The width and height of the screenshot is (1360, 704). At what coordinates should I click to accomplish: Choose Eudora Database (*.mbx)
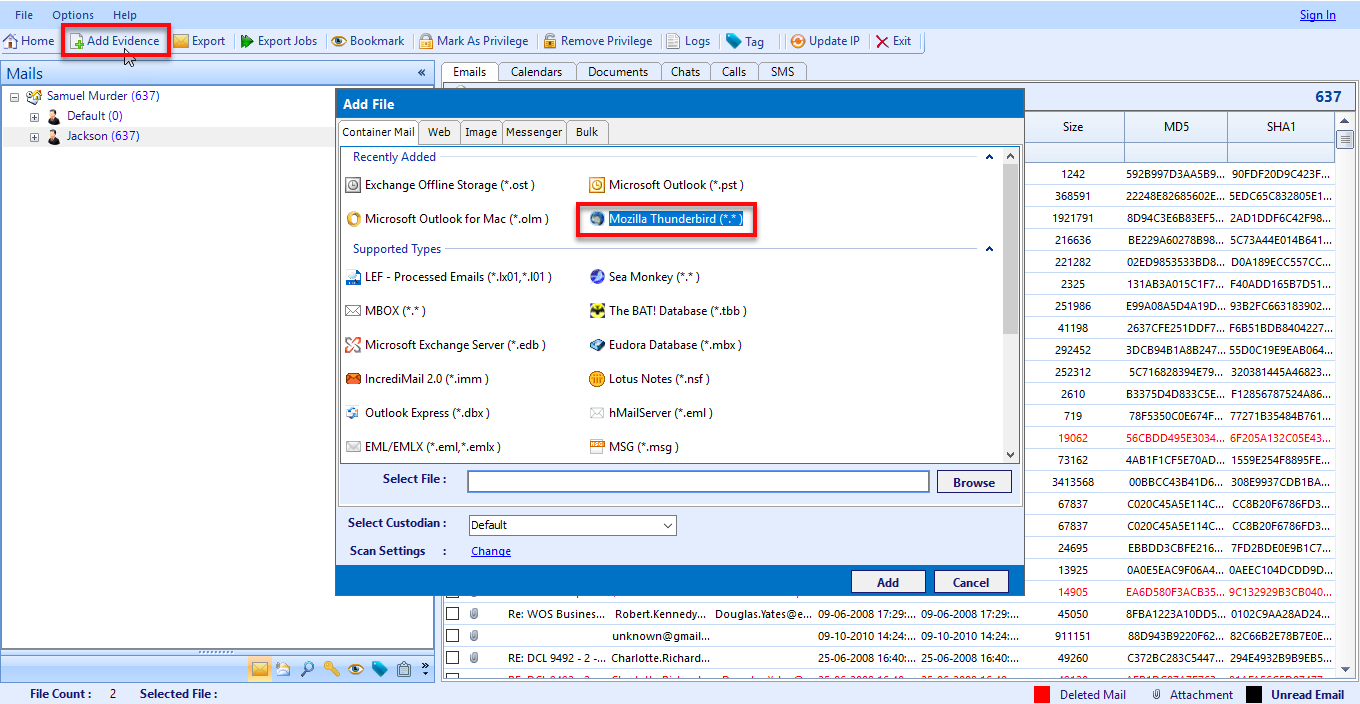point(665,345)
